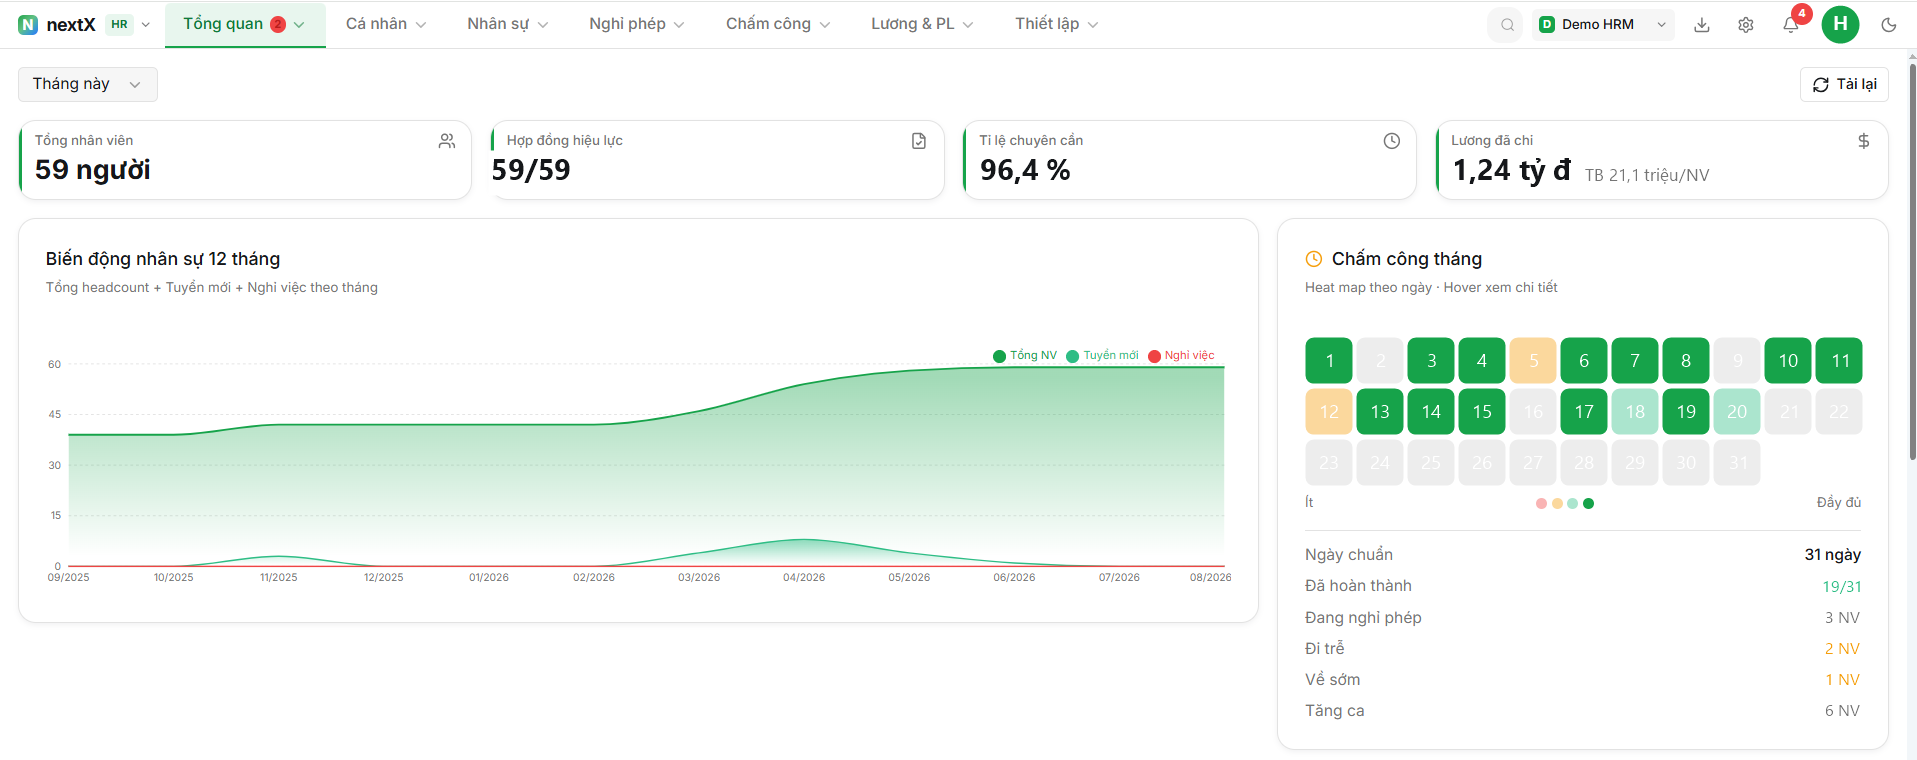Open settings gear icon
Image resolution: width=1917 pixels, height=760 pixels.
[1746, 25]
